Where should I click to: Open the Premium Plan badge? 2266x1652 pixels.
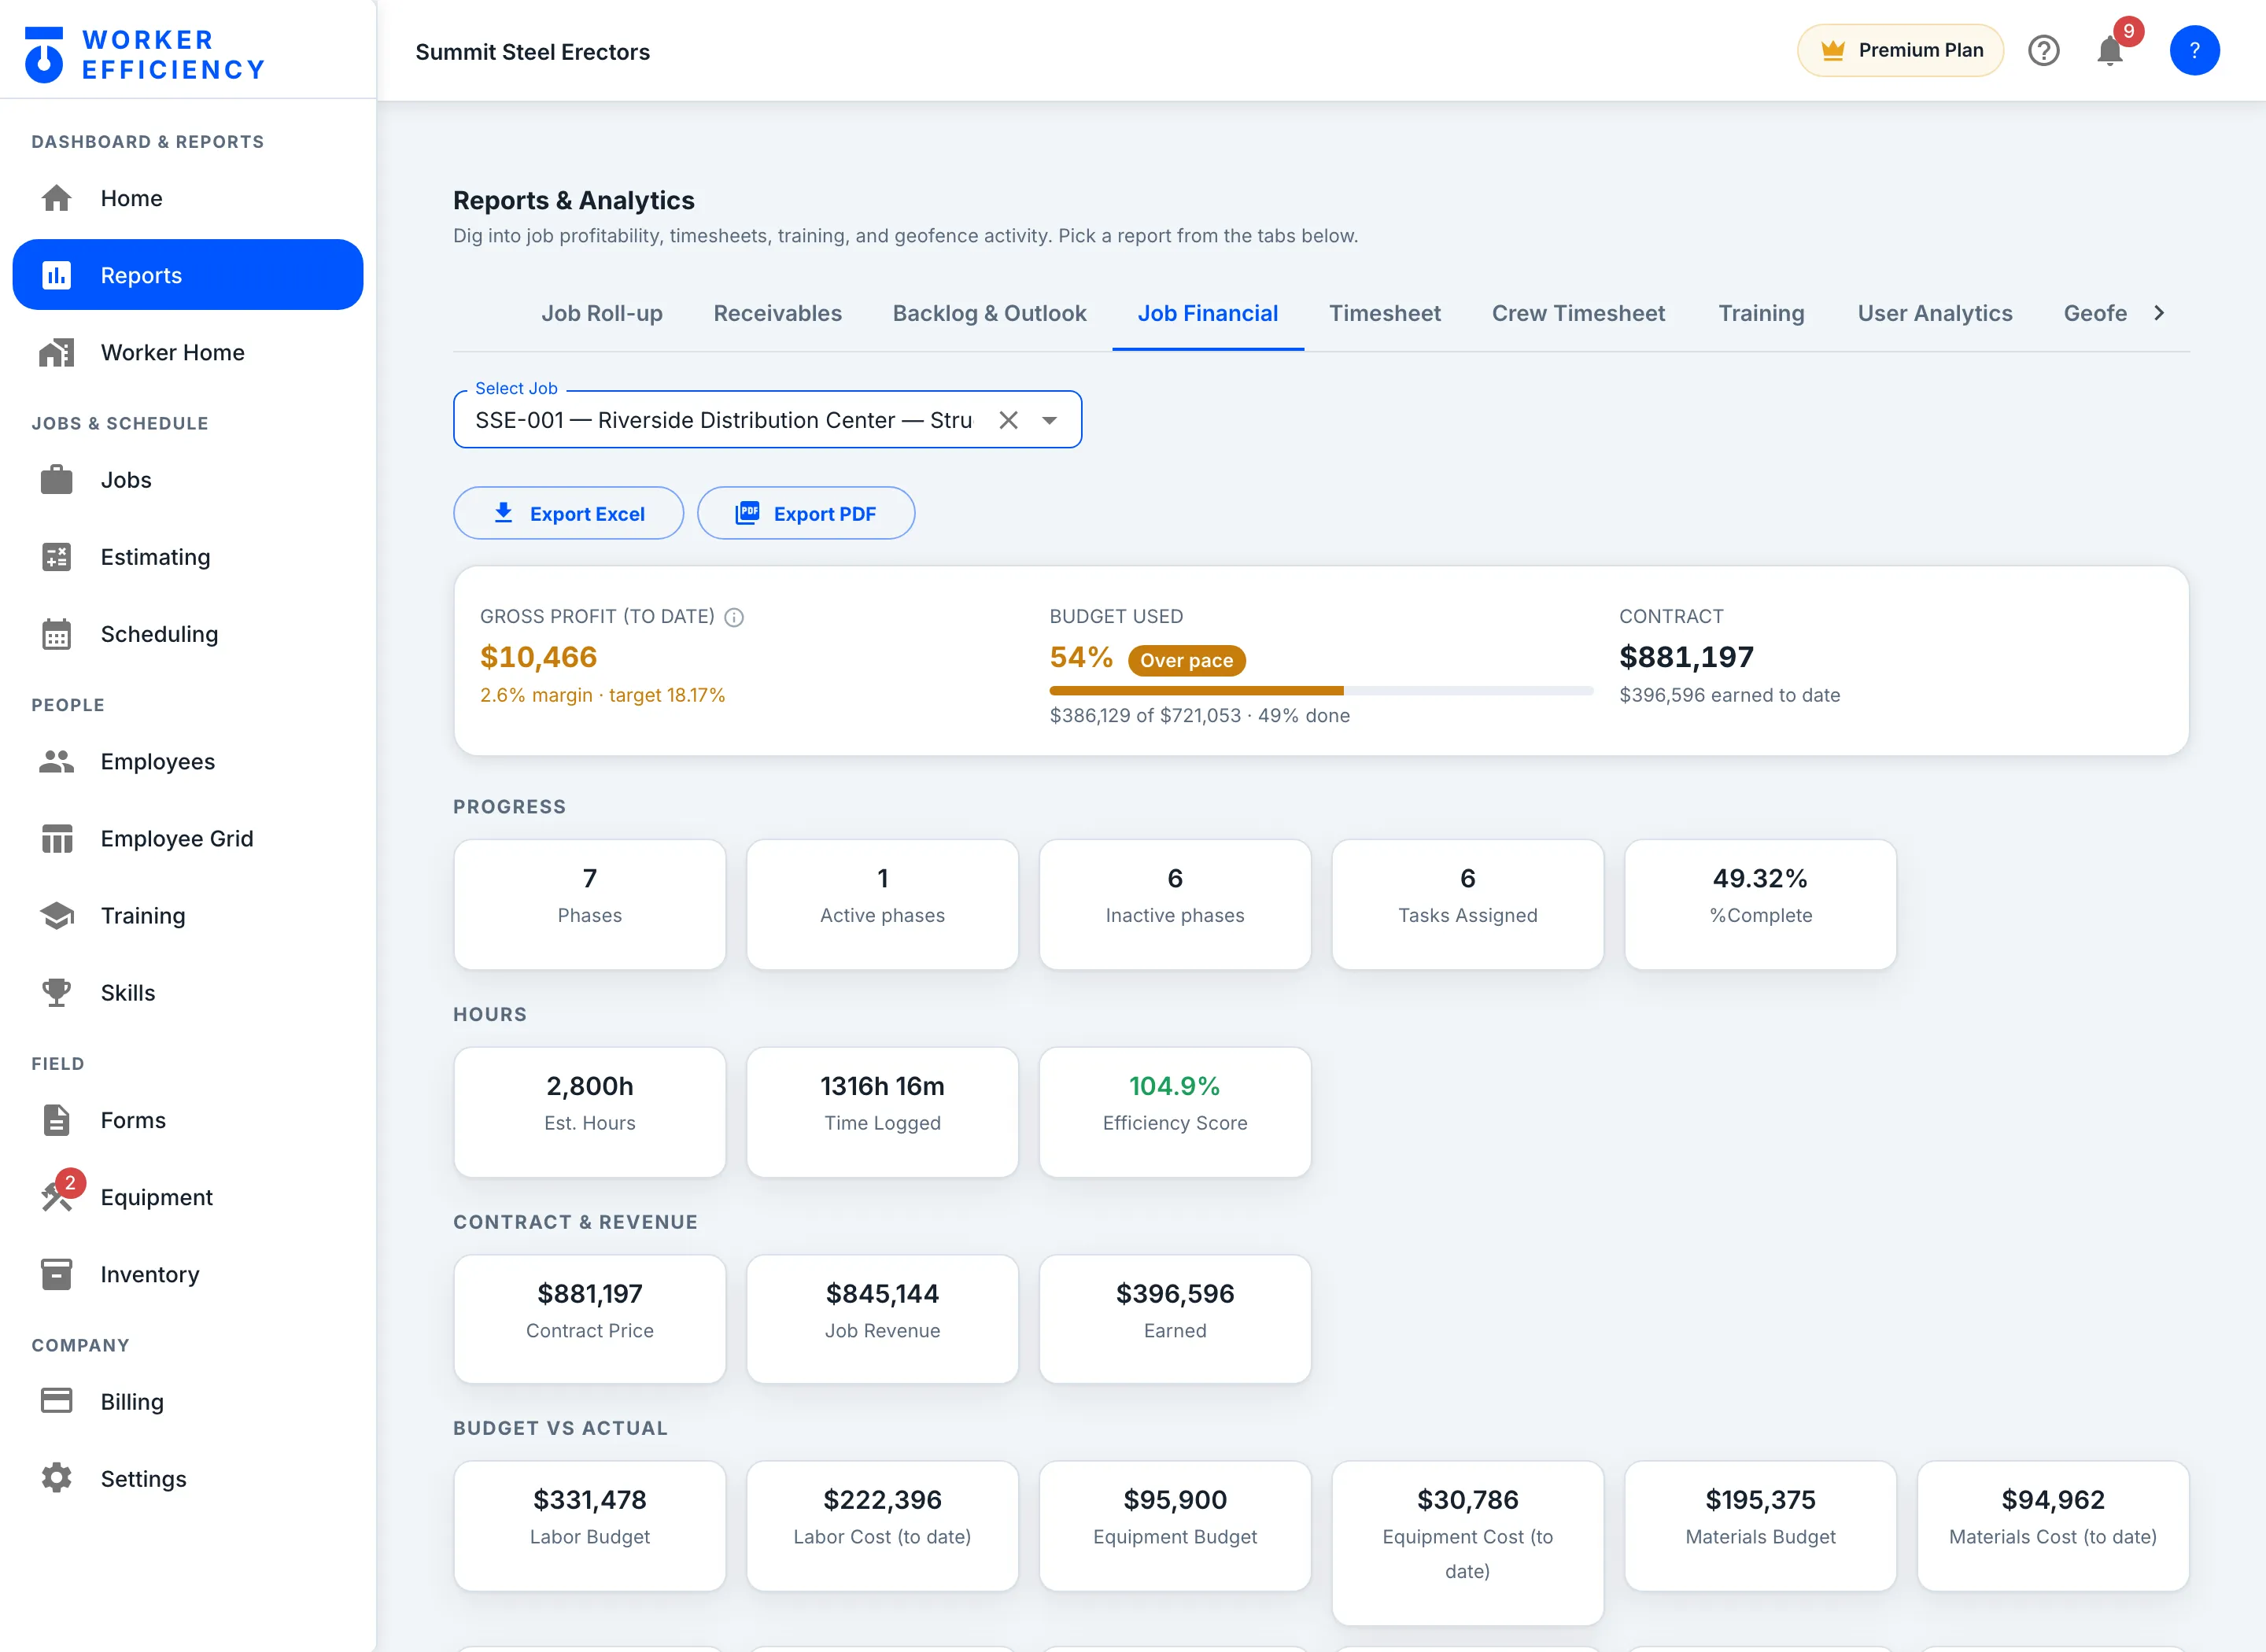pos(1900,50)
